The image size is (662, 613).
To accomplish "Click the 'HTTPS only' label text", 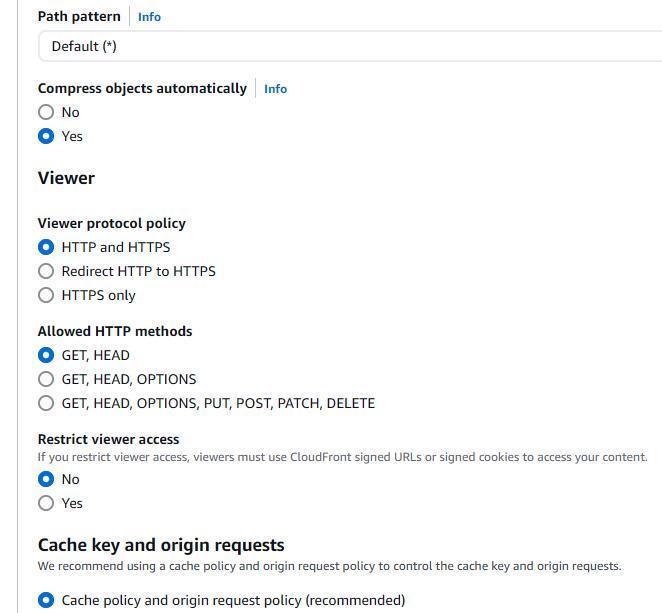I will tap(98, 295).
